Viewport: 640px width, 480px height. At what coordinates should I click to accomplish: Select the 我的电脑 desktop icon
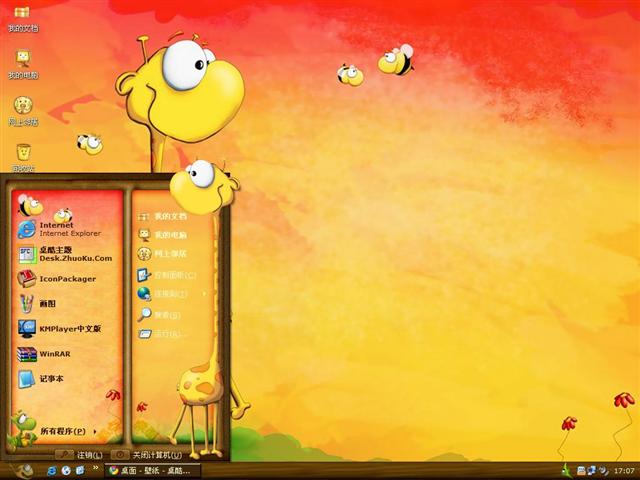pos(22,62)
